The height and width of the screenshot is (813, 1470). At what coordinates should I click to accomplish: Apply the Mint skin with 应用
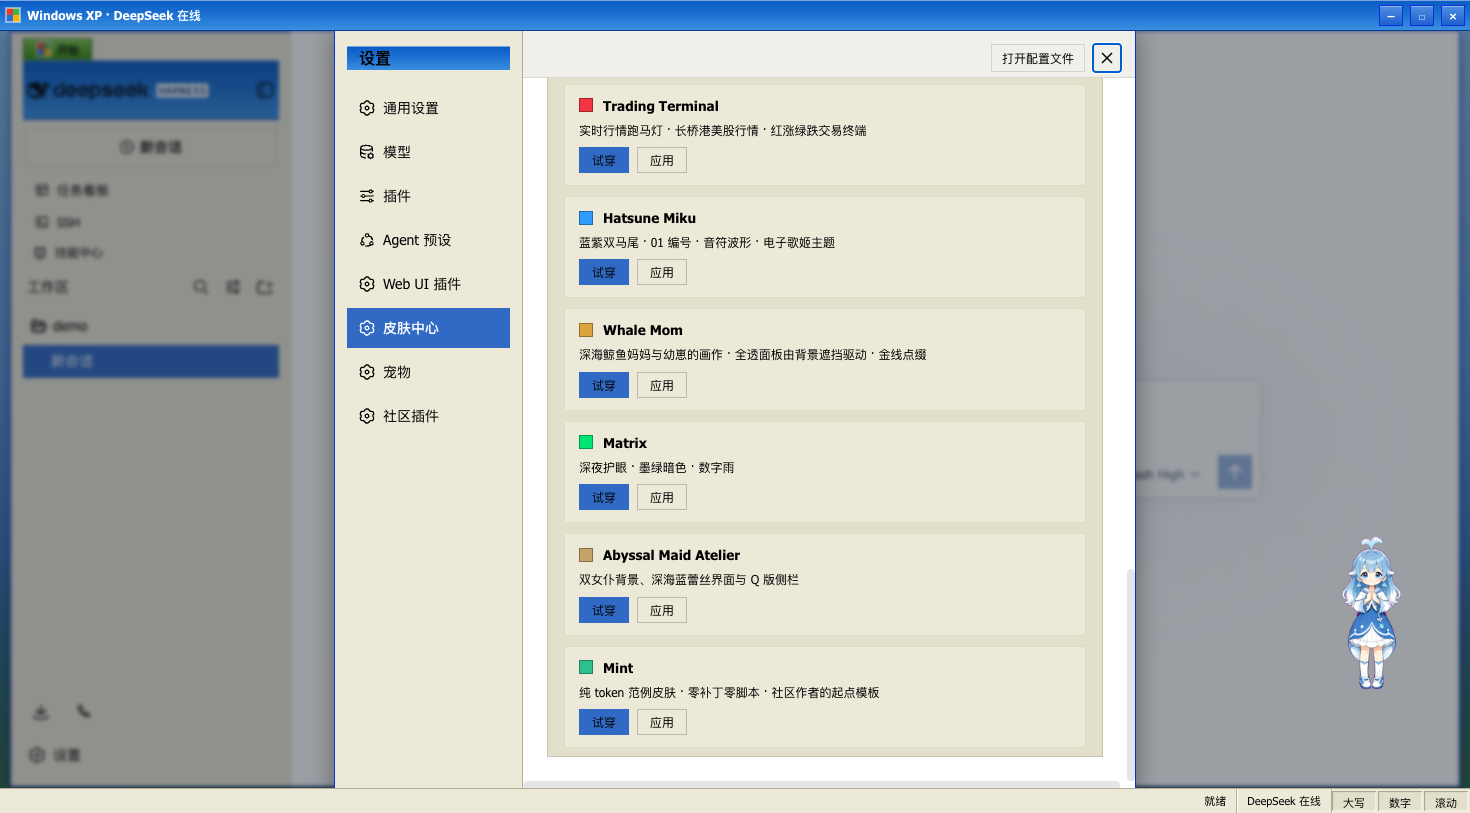pyautogui.click(x=662, y=722)
